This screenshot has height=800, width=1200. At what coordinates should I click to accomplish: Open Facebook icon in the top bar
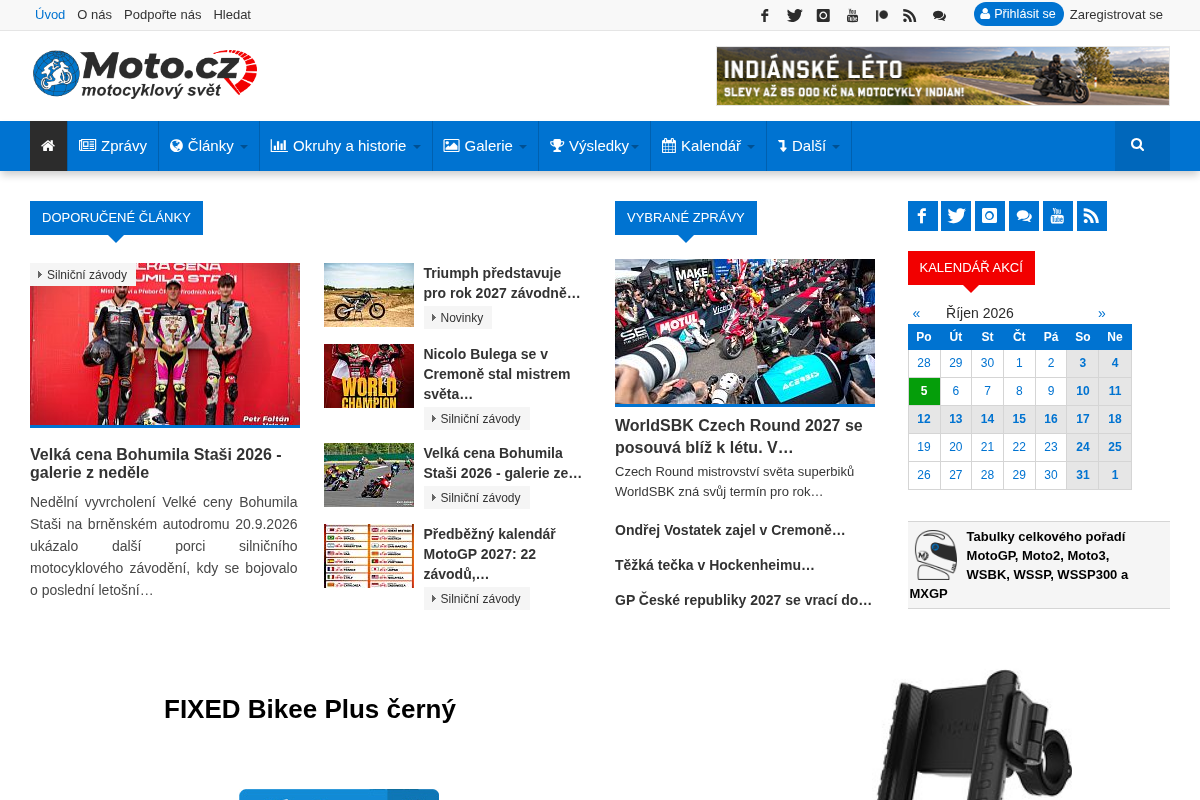[x=765, y=15]
